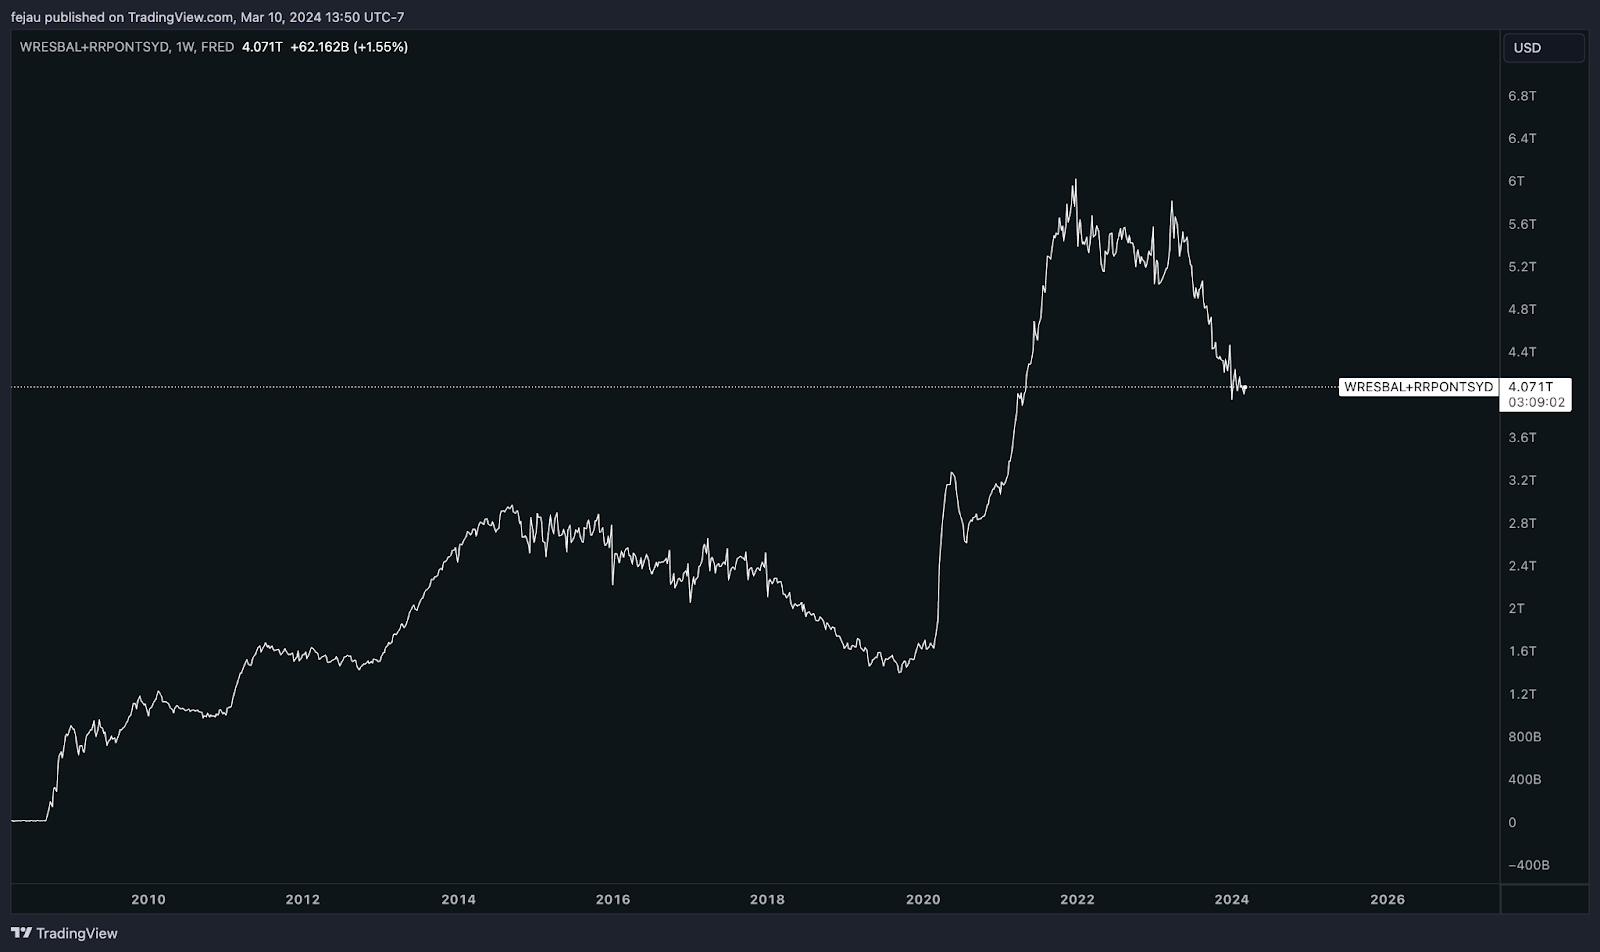Click the 2024 year on the time axis

[x=1232, y=899]
